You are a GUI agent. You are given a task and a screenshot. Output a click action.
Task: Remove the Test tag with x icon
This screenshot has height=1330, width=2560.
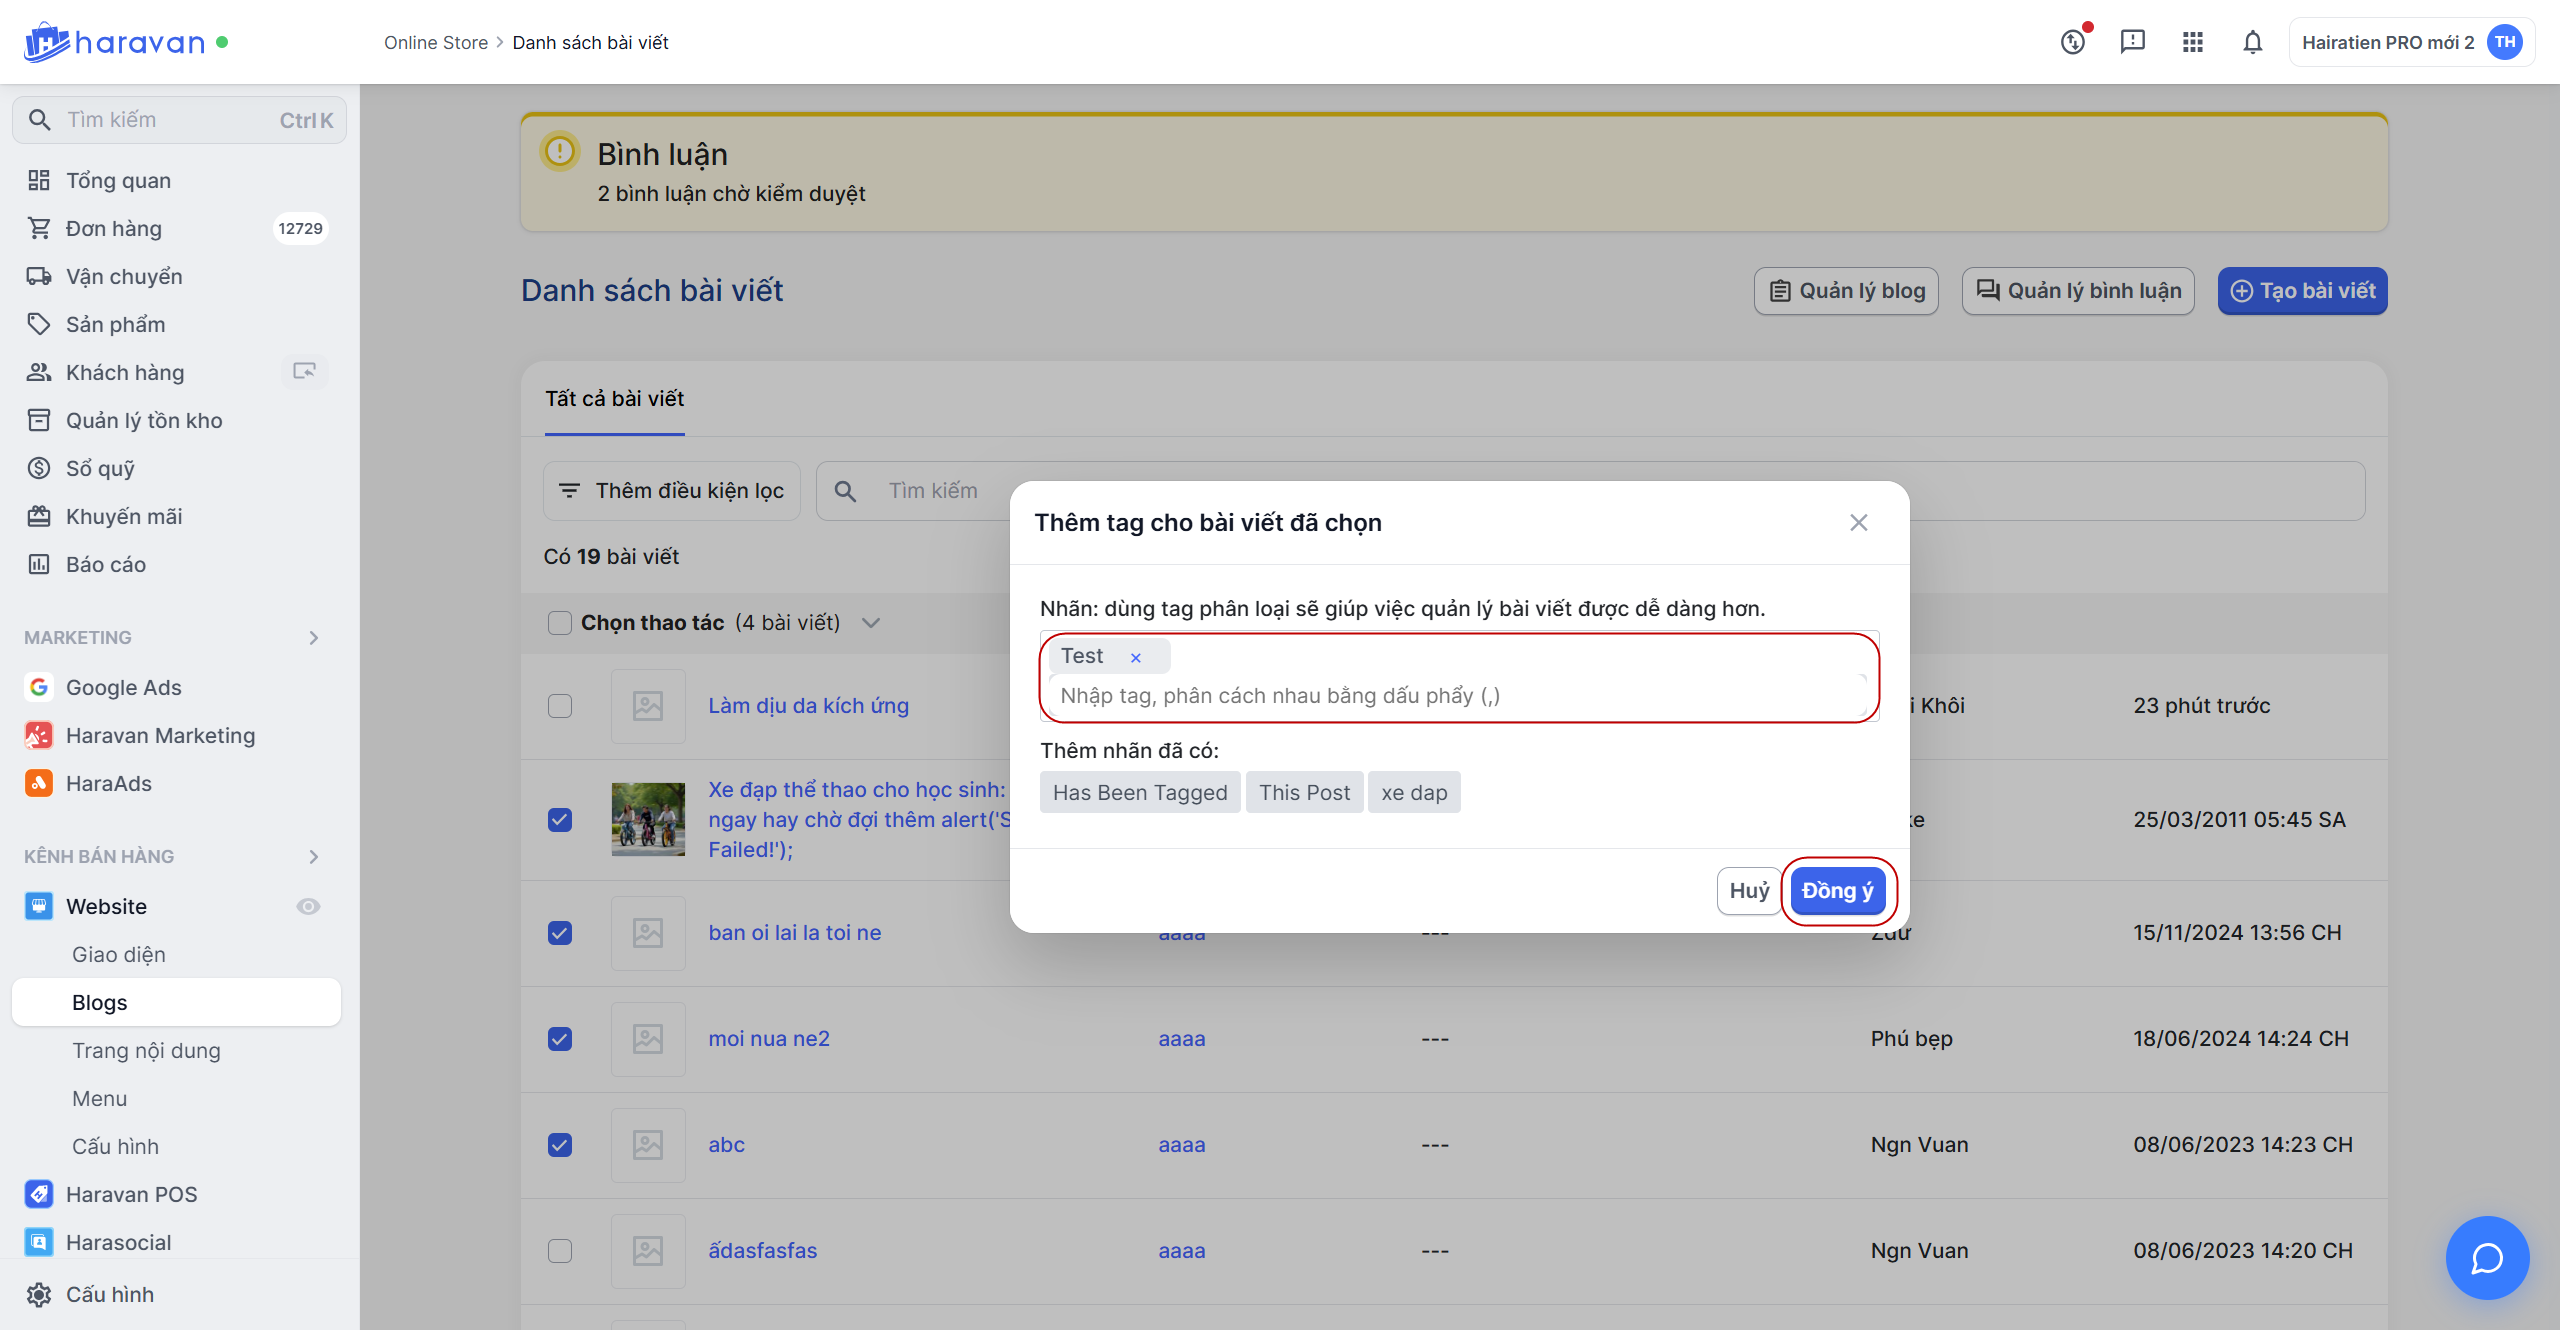pyautogui.click(x=1136, y=657)
